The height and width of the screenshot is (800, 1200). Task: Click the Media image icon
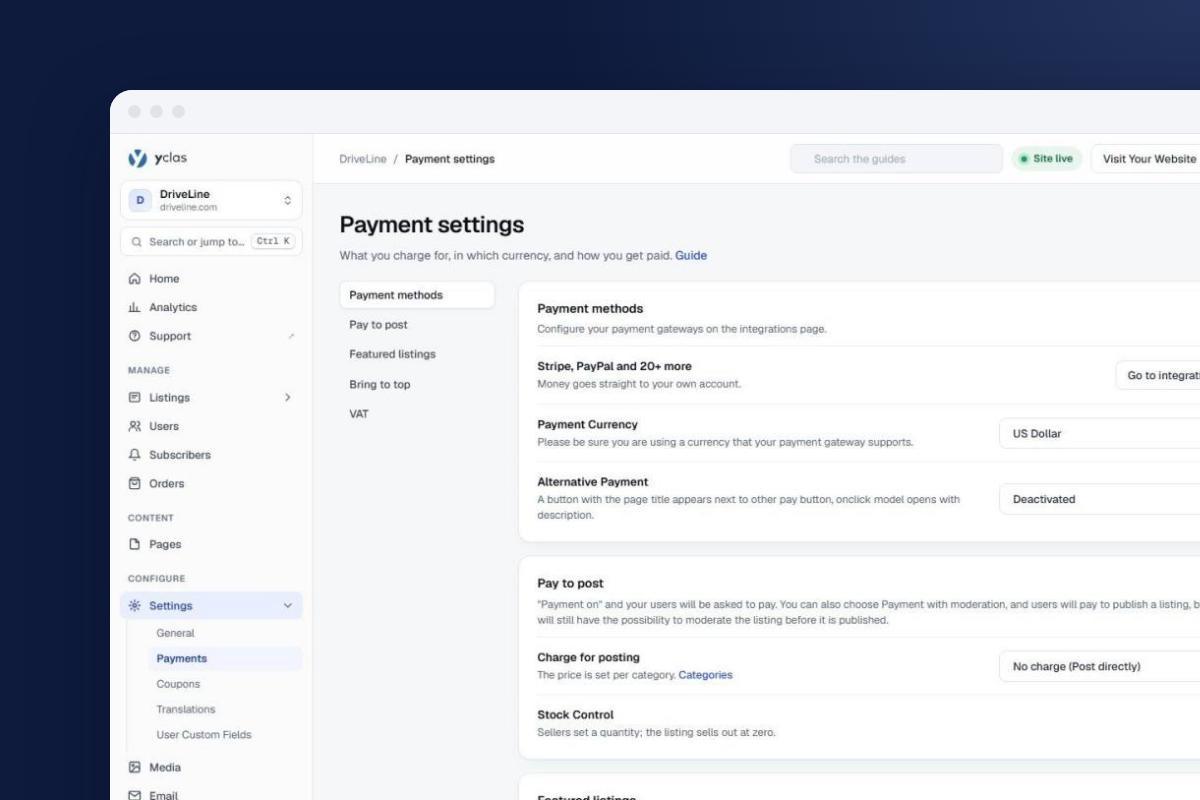coord(135,768)
